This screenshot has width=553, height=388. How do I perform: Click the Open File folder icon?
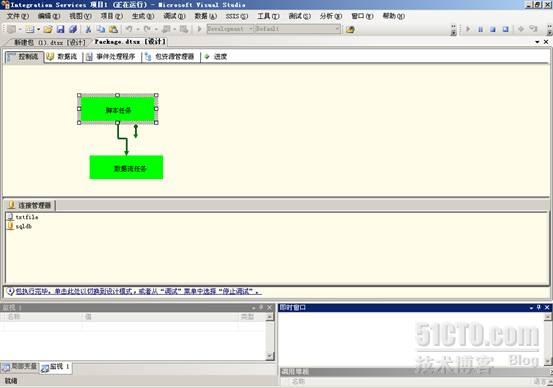[x=48, y=29]
